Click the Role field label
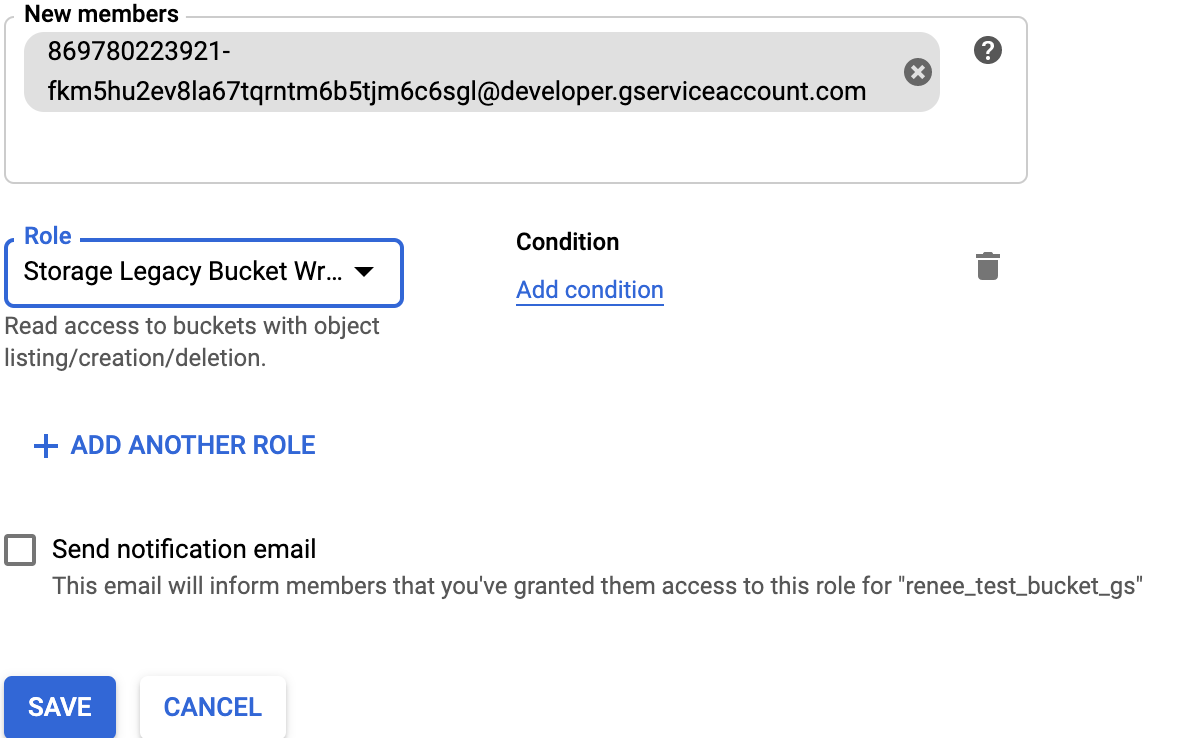This screenshot has height=738, width=1178. pos(48,236)
